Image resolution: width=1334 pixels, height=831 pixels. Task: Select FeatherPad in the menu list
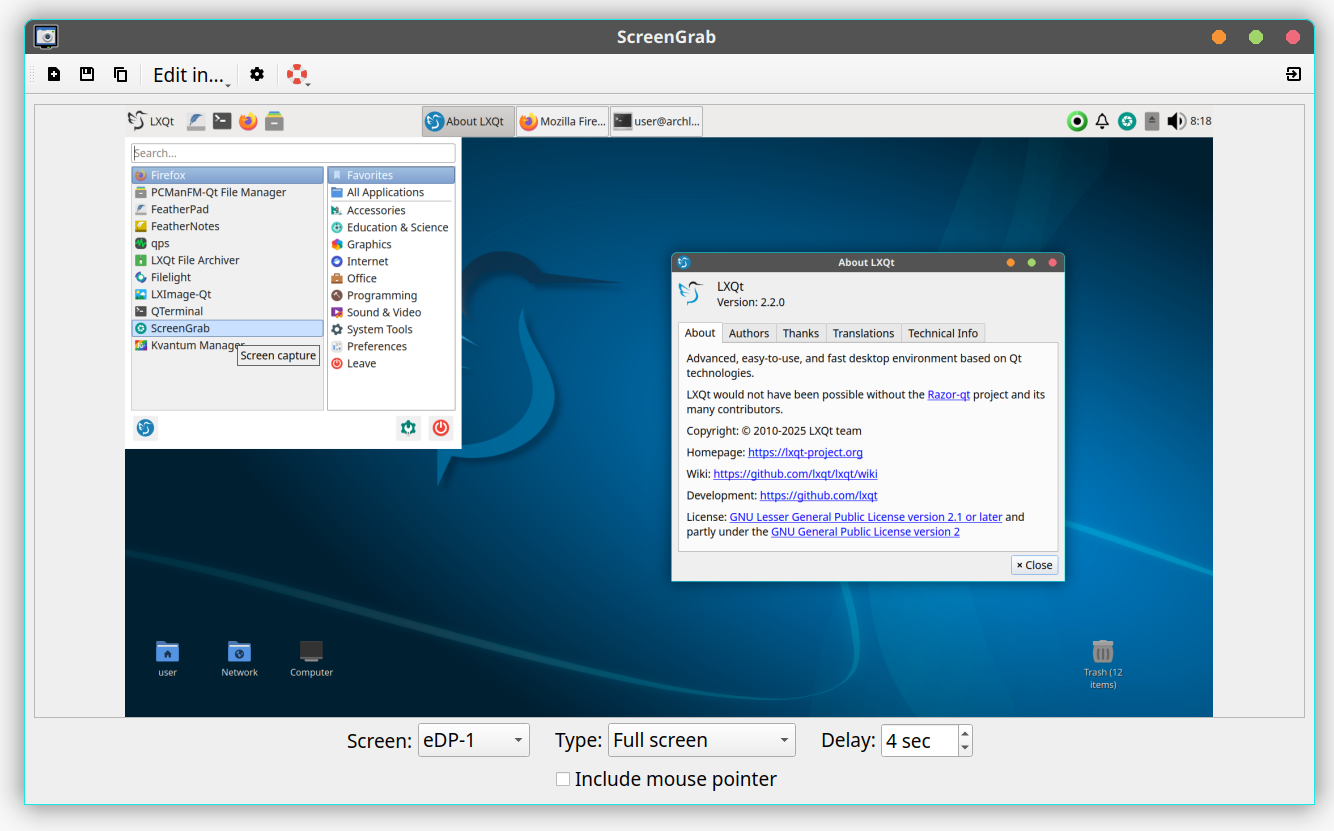(x=227, y=209)
